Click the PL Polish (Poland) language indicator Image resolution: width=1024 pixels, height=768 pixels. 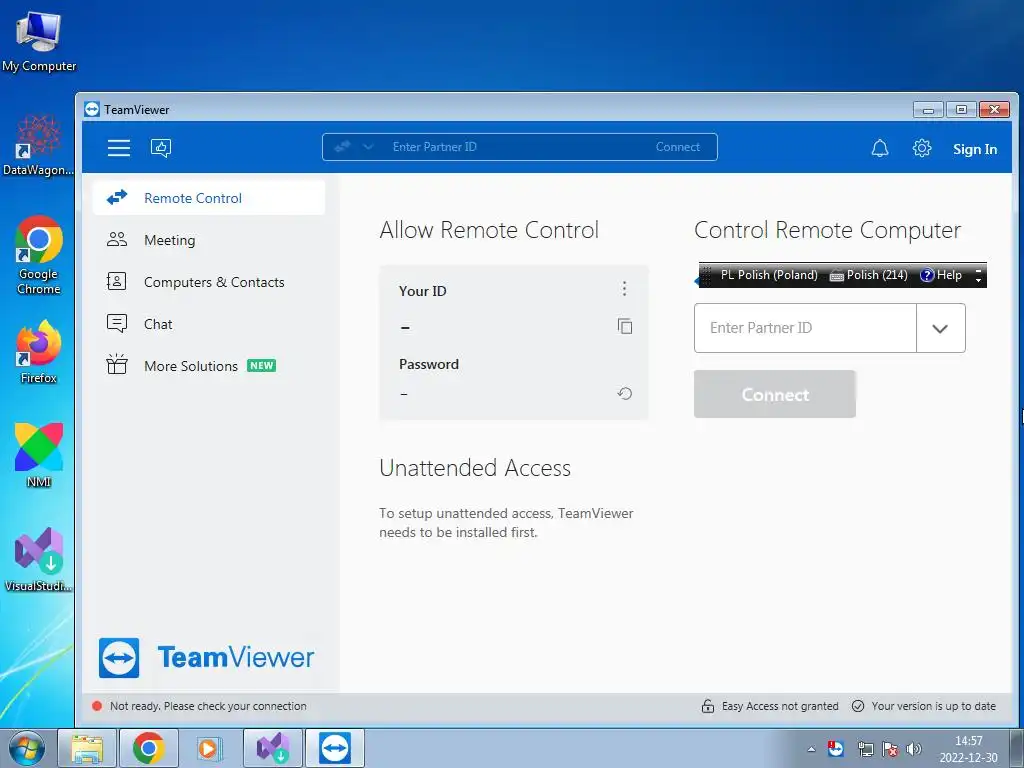pos(769,275)
